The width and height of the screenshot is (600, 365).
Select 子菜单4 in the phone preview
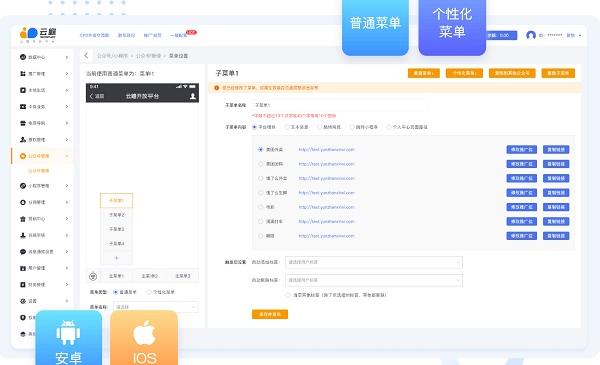click(116, 244)
